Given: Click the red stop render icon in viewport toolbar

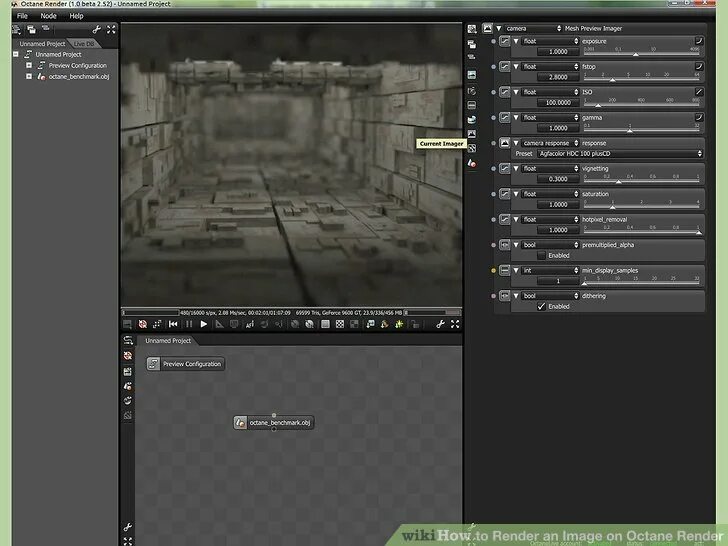Looking at the screenshot, I should (x=143, y=324).
